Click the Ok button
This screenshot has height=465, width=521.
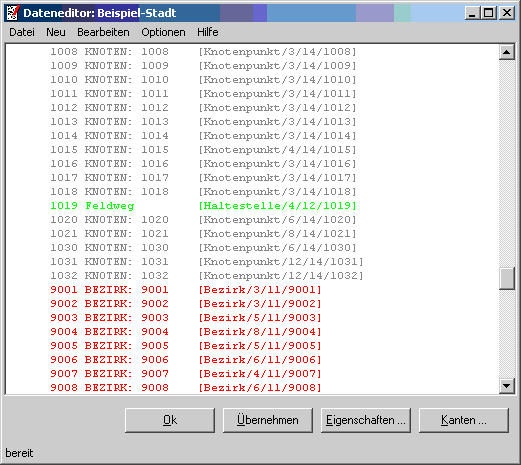pos(170,420)
